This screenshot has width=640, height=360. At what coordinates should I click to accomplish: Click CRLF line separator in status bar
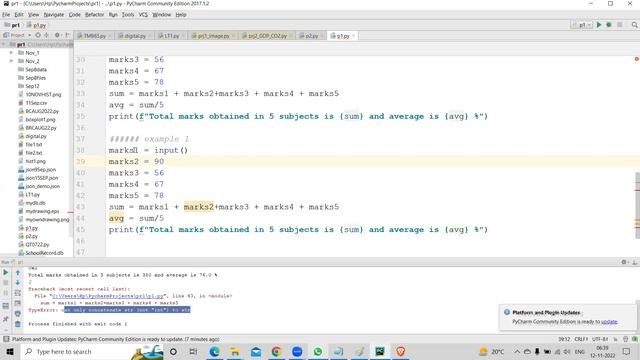pos(581,339)
